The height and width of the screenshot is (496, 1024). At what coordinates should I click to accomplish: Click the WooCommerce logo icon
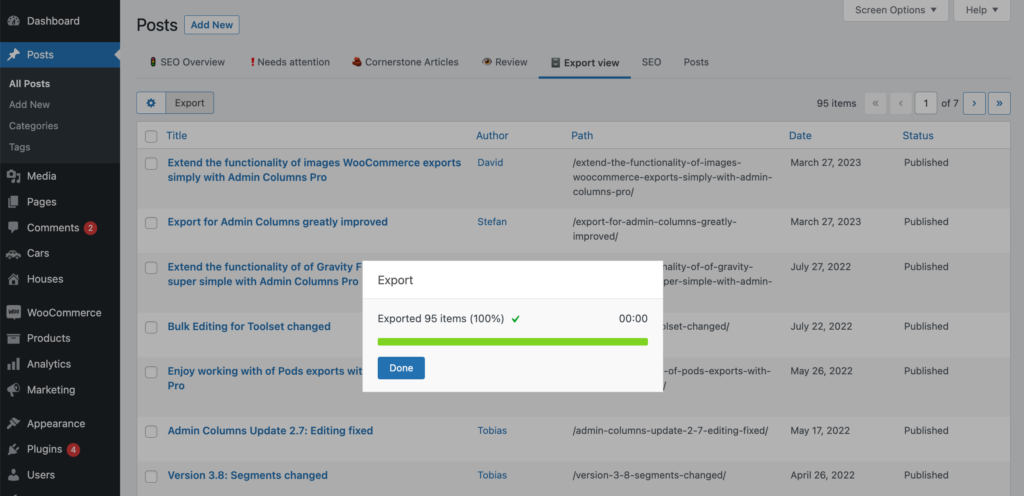pos(13,313)
